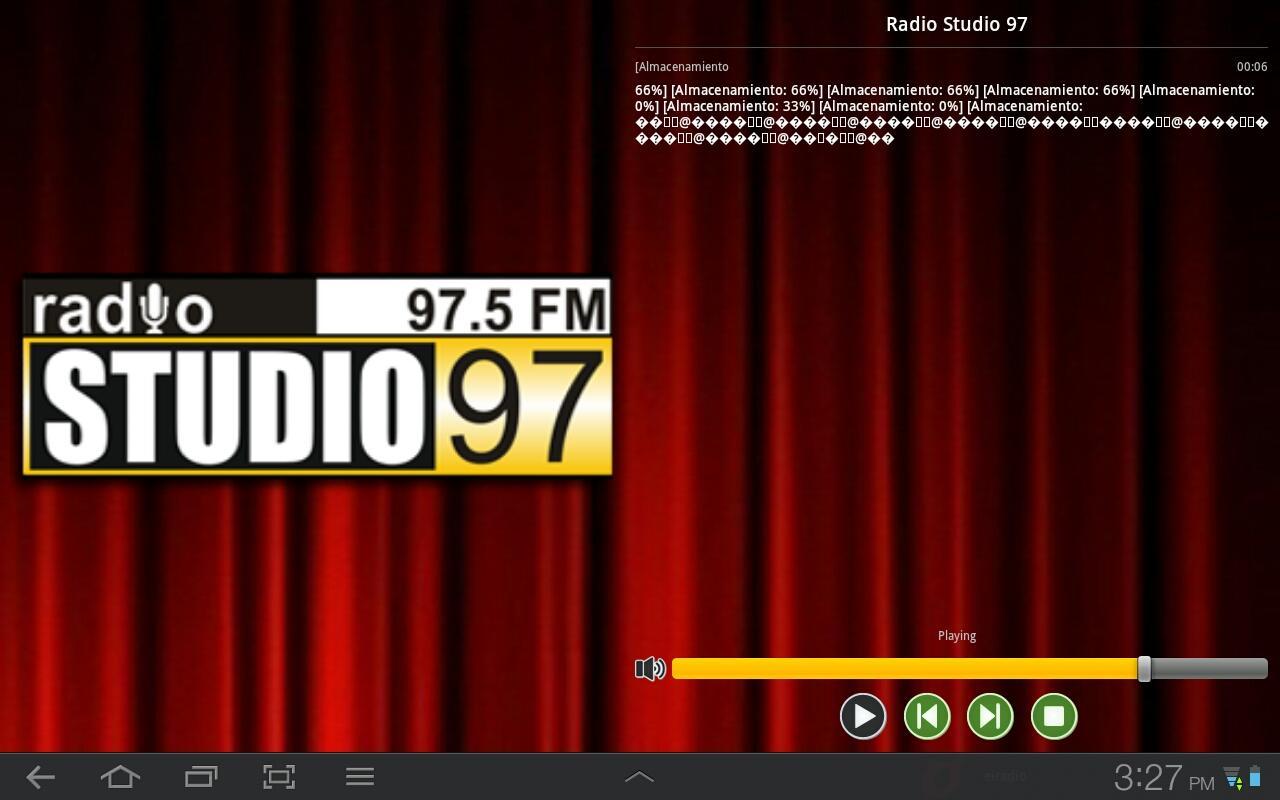
Task: Click the Android Back button
Action: 40,777
